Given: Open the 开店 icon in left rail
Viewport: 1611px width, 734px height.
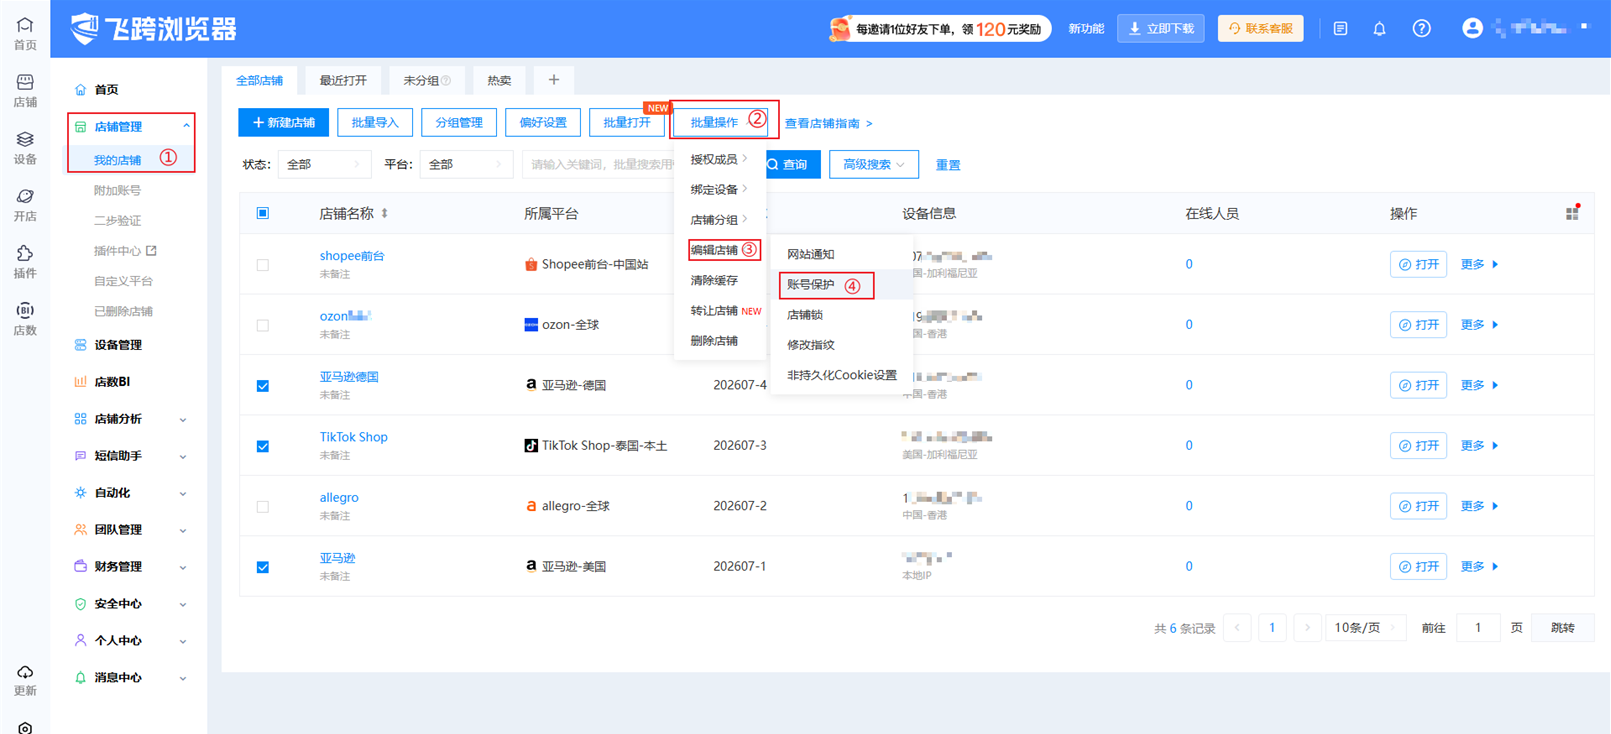Looking at the screenshot, I should pos(25,196).
